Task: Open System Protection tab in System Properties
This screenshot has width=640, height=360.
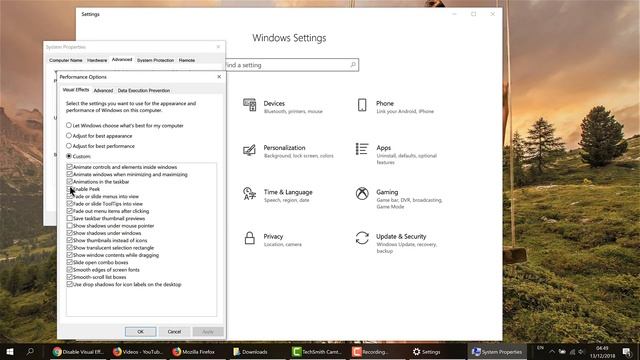Action: 156,60
